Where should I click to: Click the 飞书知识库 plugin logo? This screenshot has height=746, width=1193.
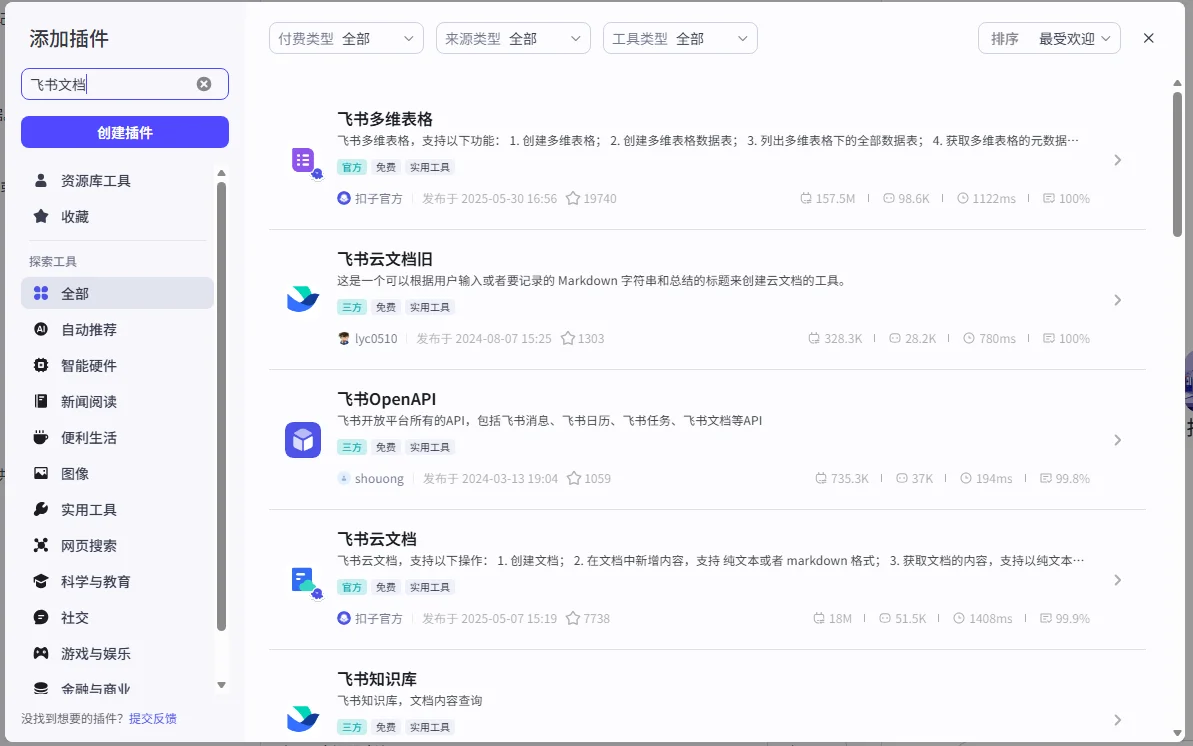click(x=303, y=719)
